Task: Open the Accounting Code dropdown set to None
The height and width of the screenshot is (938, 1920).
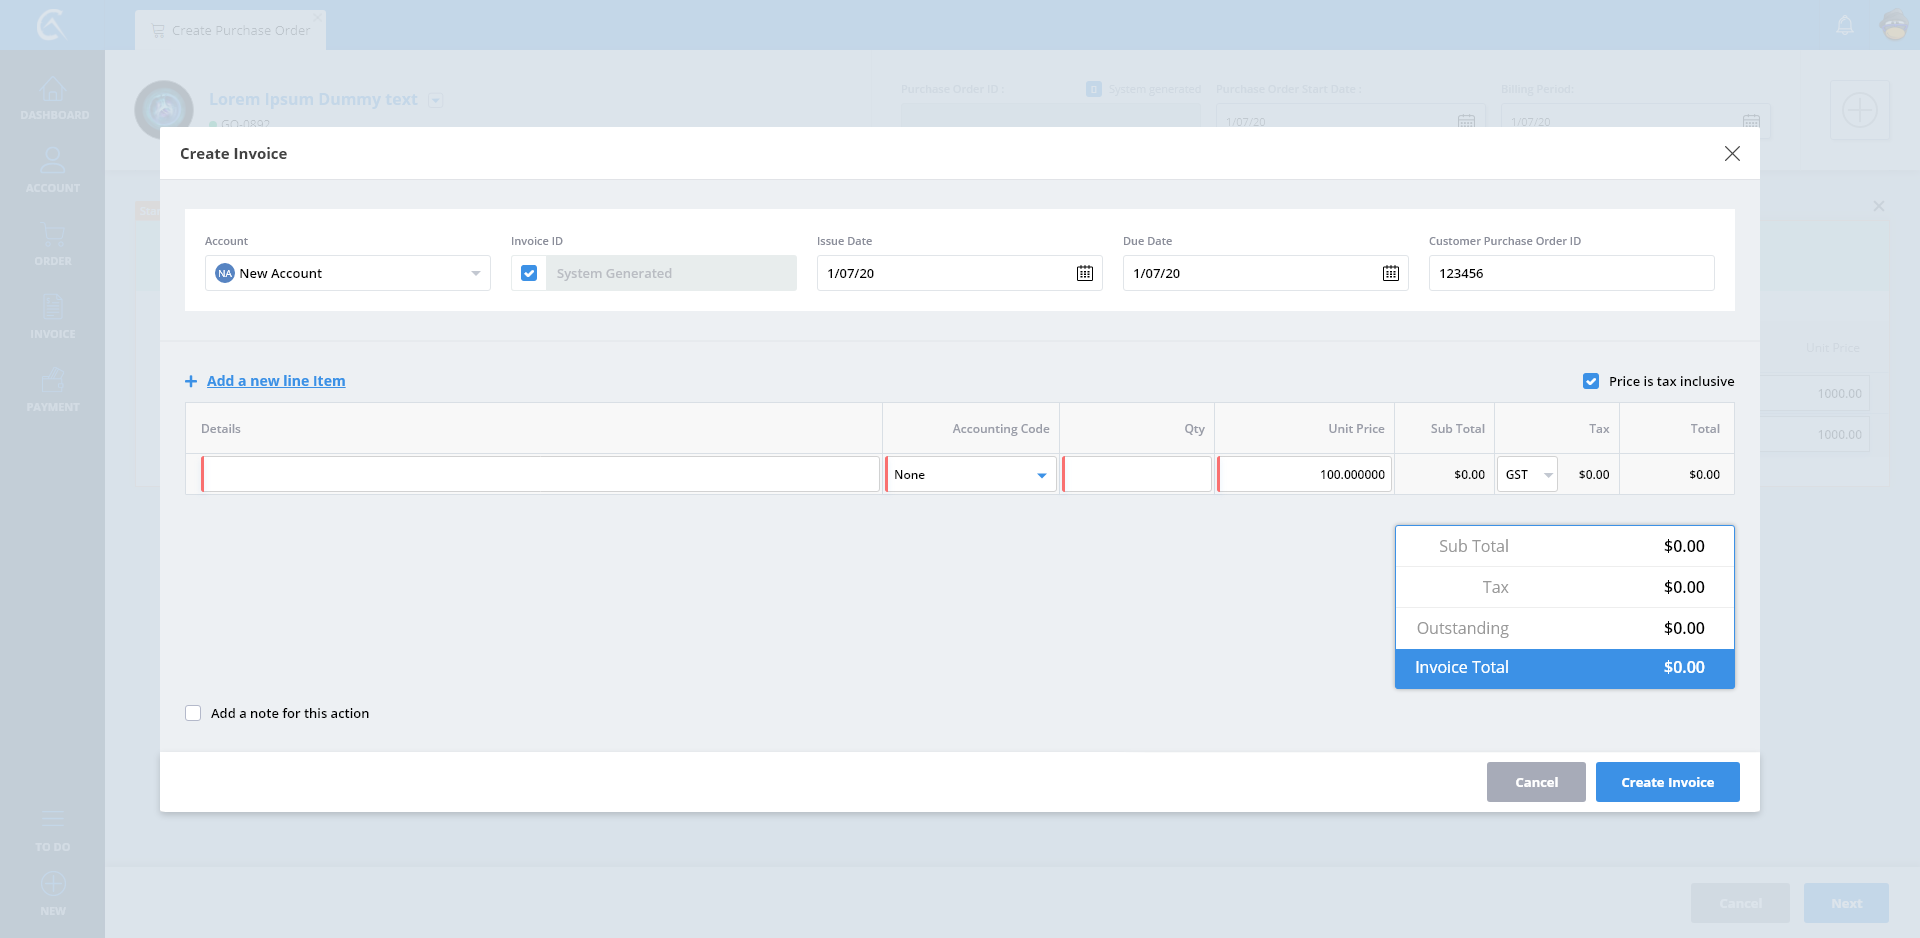Action: click(971, 474)
